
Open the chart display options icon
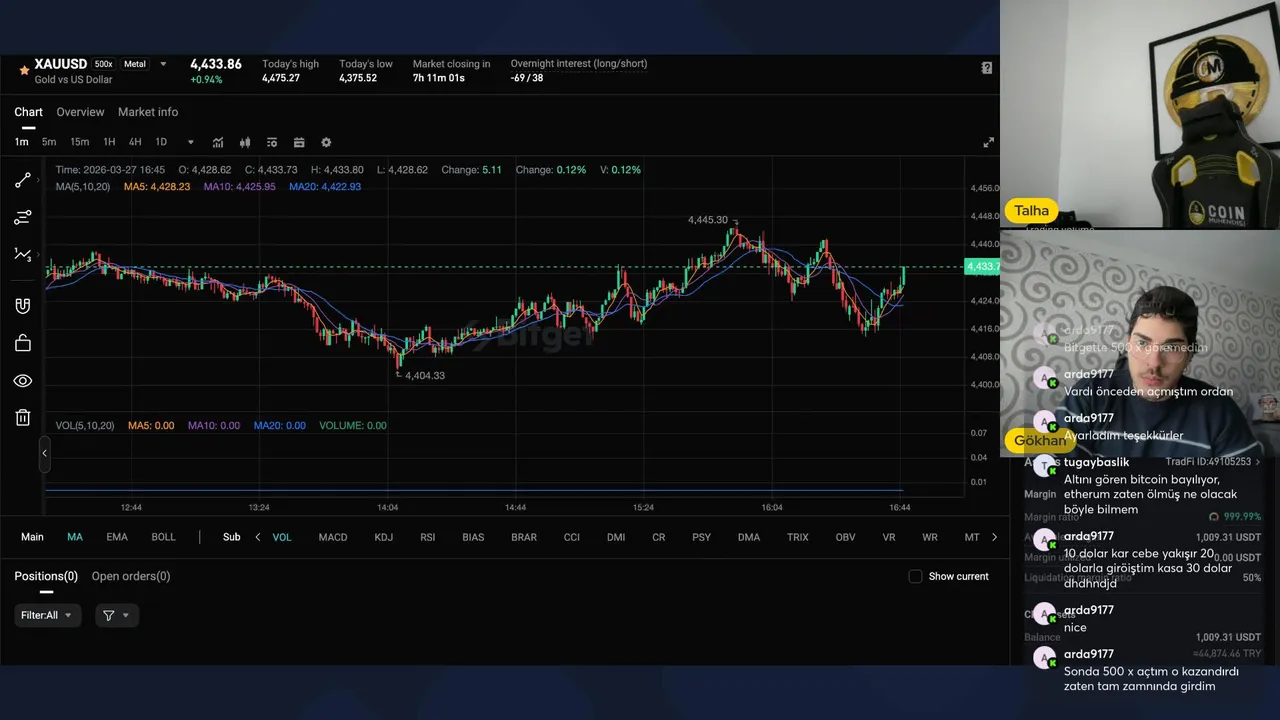pos(272,142)
